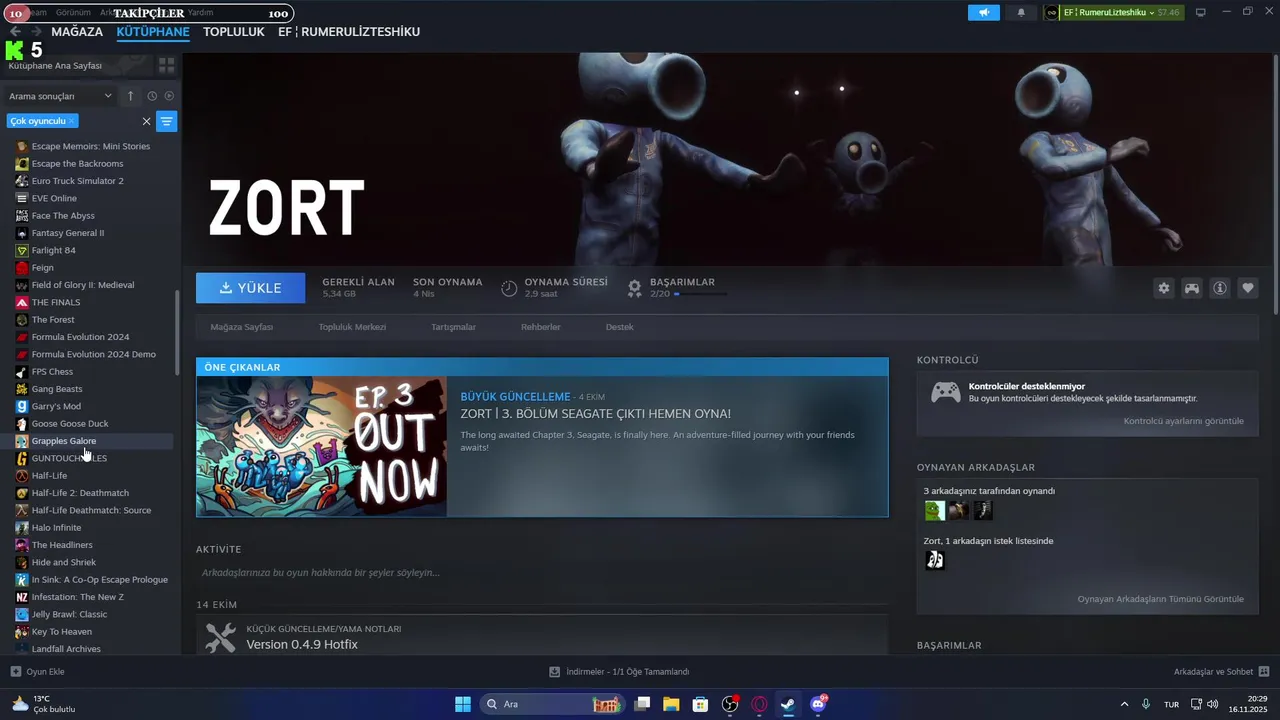This screenshot has width=1280, height=720.
Task: Open Kontrolcü ayarlarını görüntüle link
Action: coord(1184,421)
